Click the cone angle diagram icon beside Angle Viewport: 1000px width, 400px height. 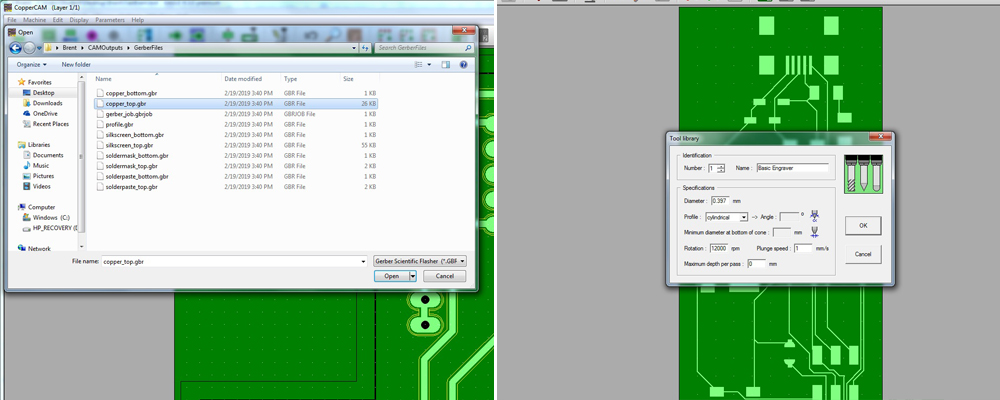point(814,216)
